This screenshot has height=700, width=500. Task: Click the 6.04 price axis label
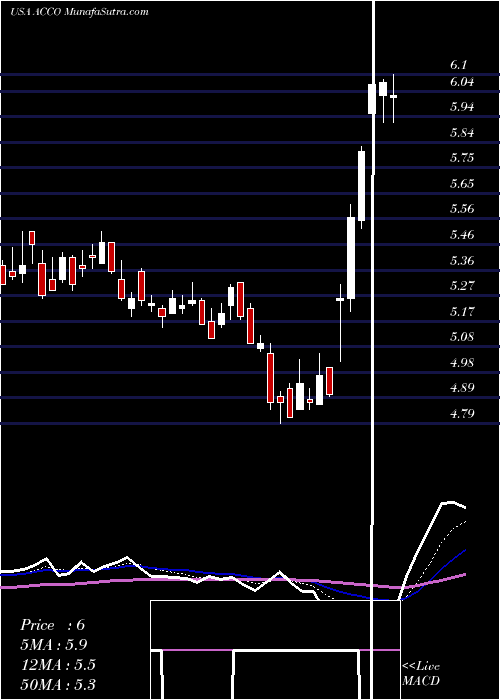pyautogui.click(x=462, y=82)
